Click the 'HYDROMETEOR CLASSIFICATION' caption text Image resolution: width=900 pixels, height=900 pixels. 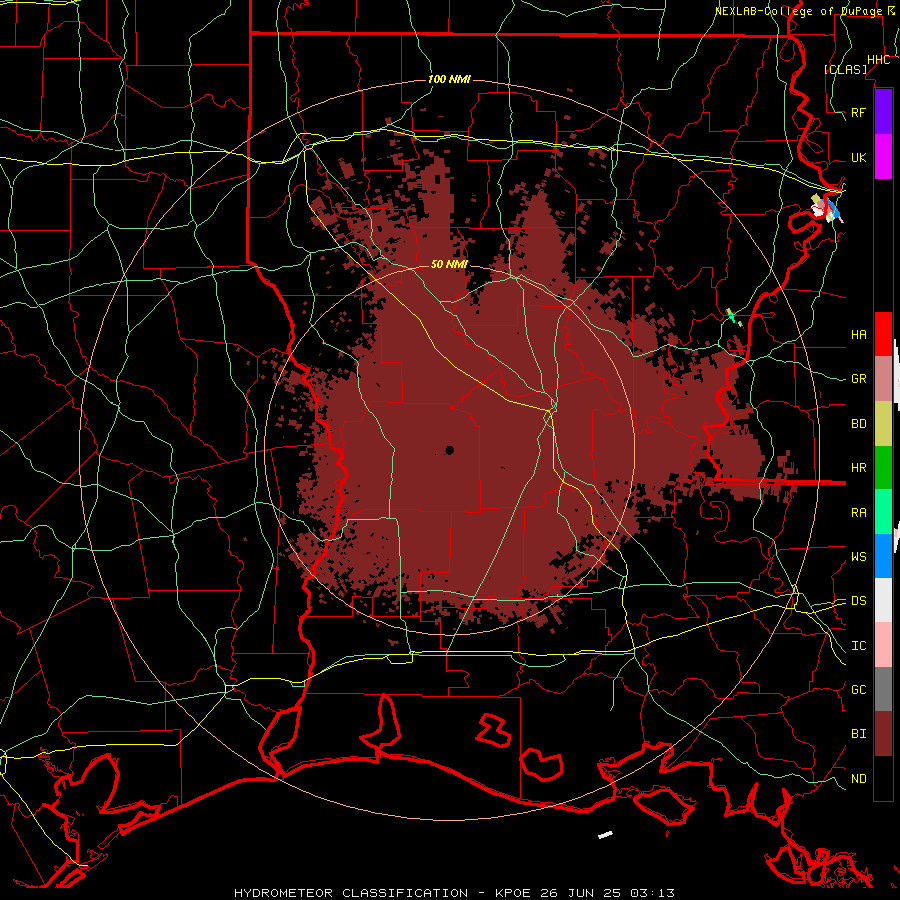tap(351, 893)
